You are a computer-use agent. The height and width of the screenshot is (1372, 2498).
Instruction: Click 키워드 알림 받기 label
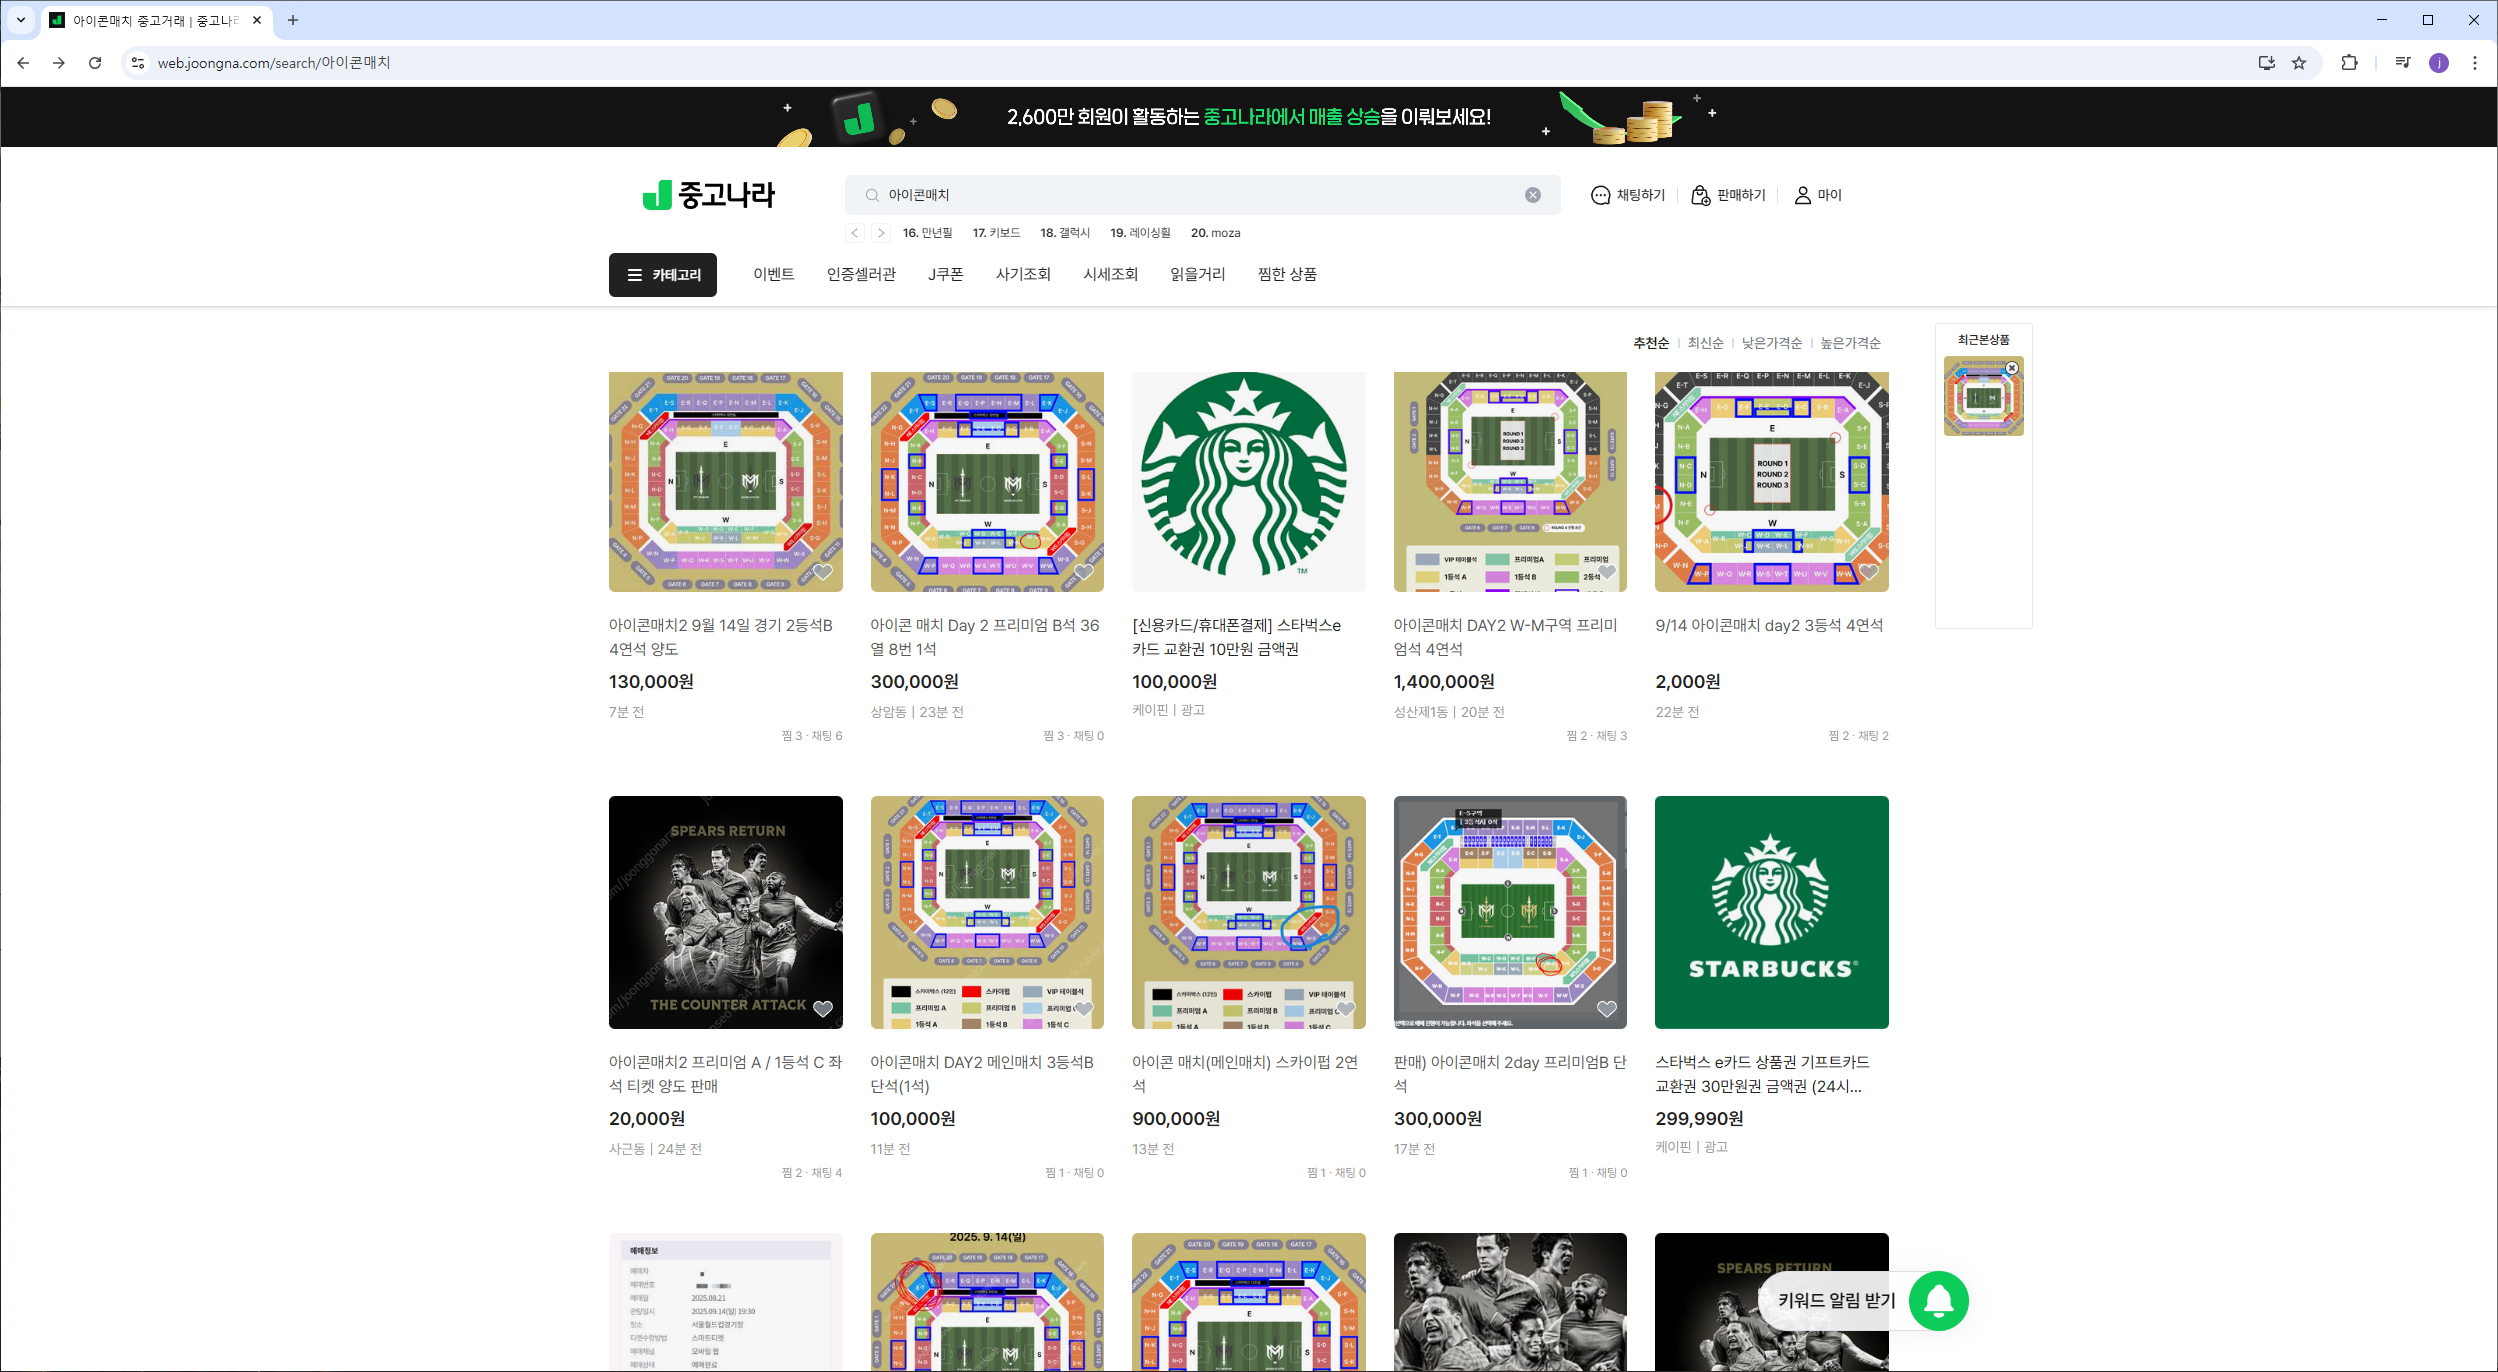[1836, 1300]
